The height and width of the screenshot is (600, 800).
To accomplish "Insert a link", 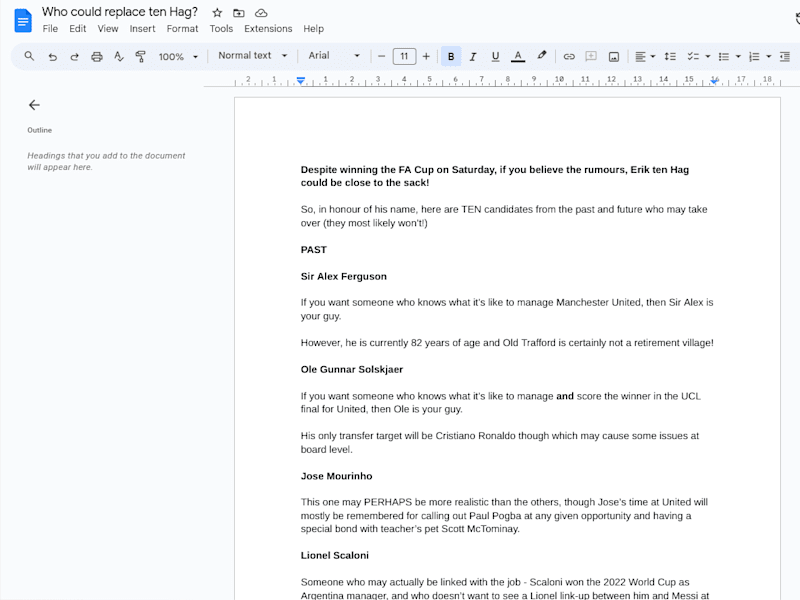I will pos(569,57).
